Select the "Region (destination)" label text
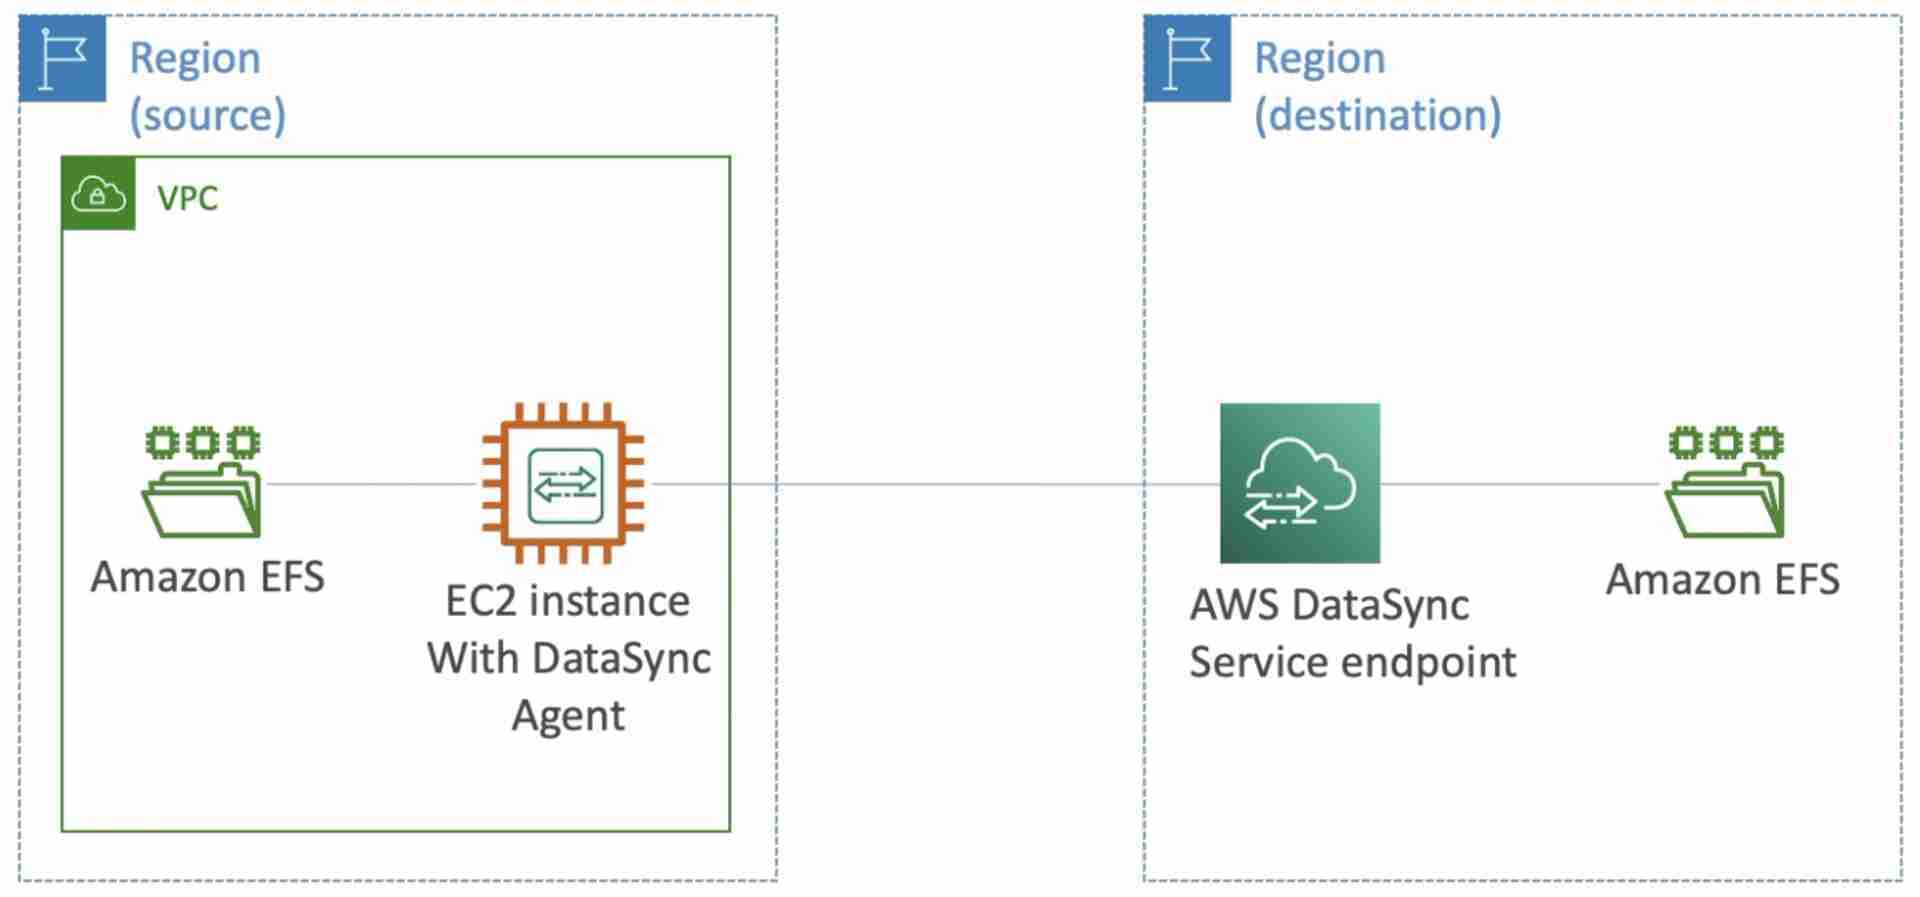Screen dimensions: 1920x897 (1378, 87)
